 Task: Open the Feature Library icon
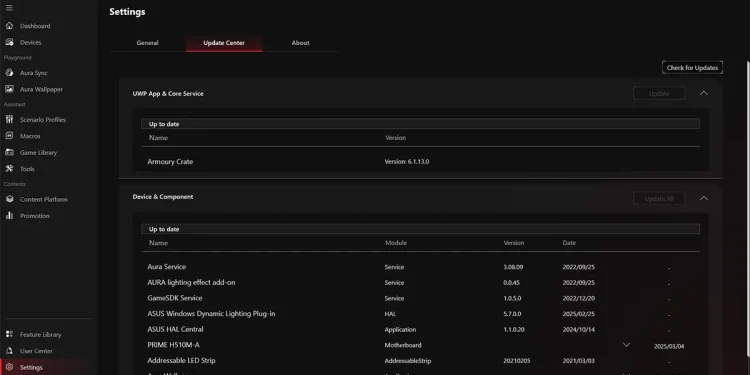pos(9,334)
